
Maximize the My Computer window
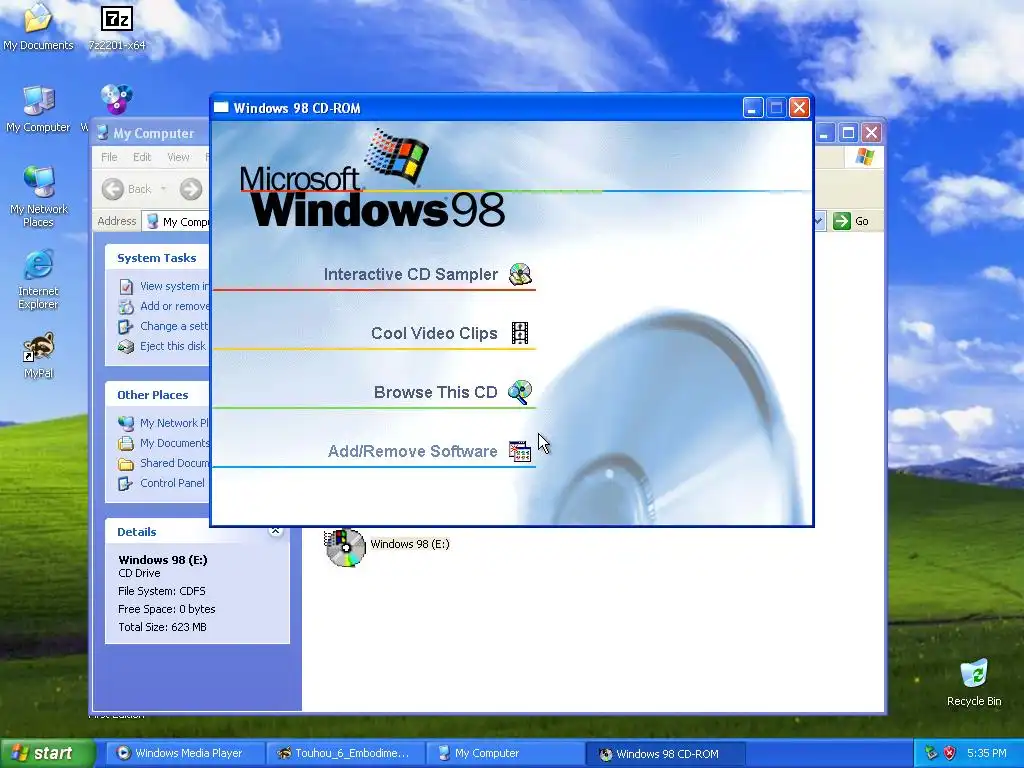[848, 133]
